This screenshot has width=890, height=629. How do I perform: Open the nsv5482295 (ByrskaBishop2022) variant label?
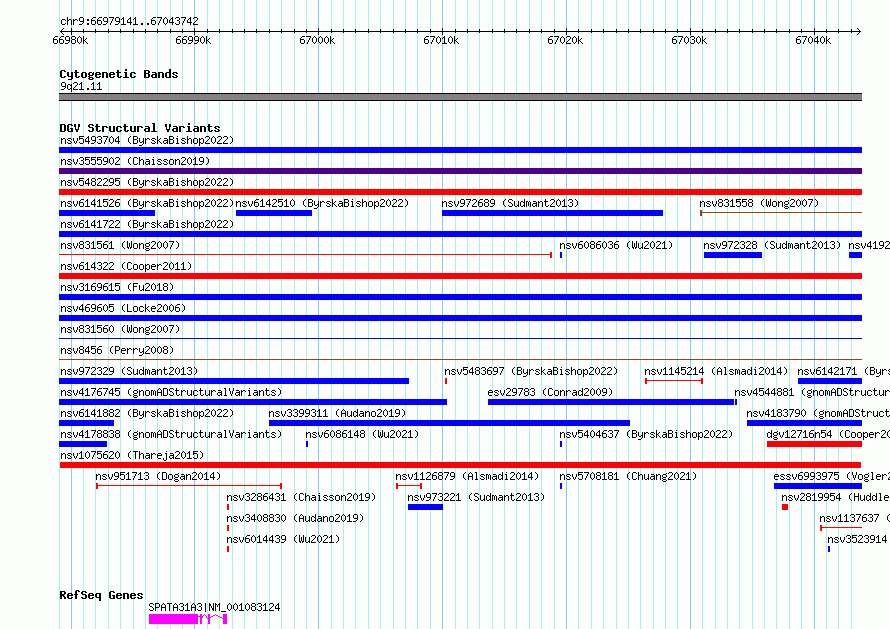(x=147, y=182)
